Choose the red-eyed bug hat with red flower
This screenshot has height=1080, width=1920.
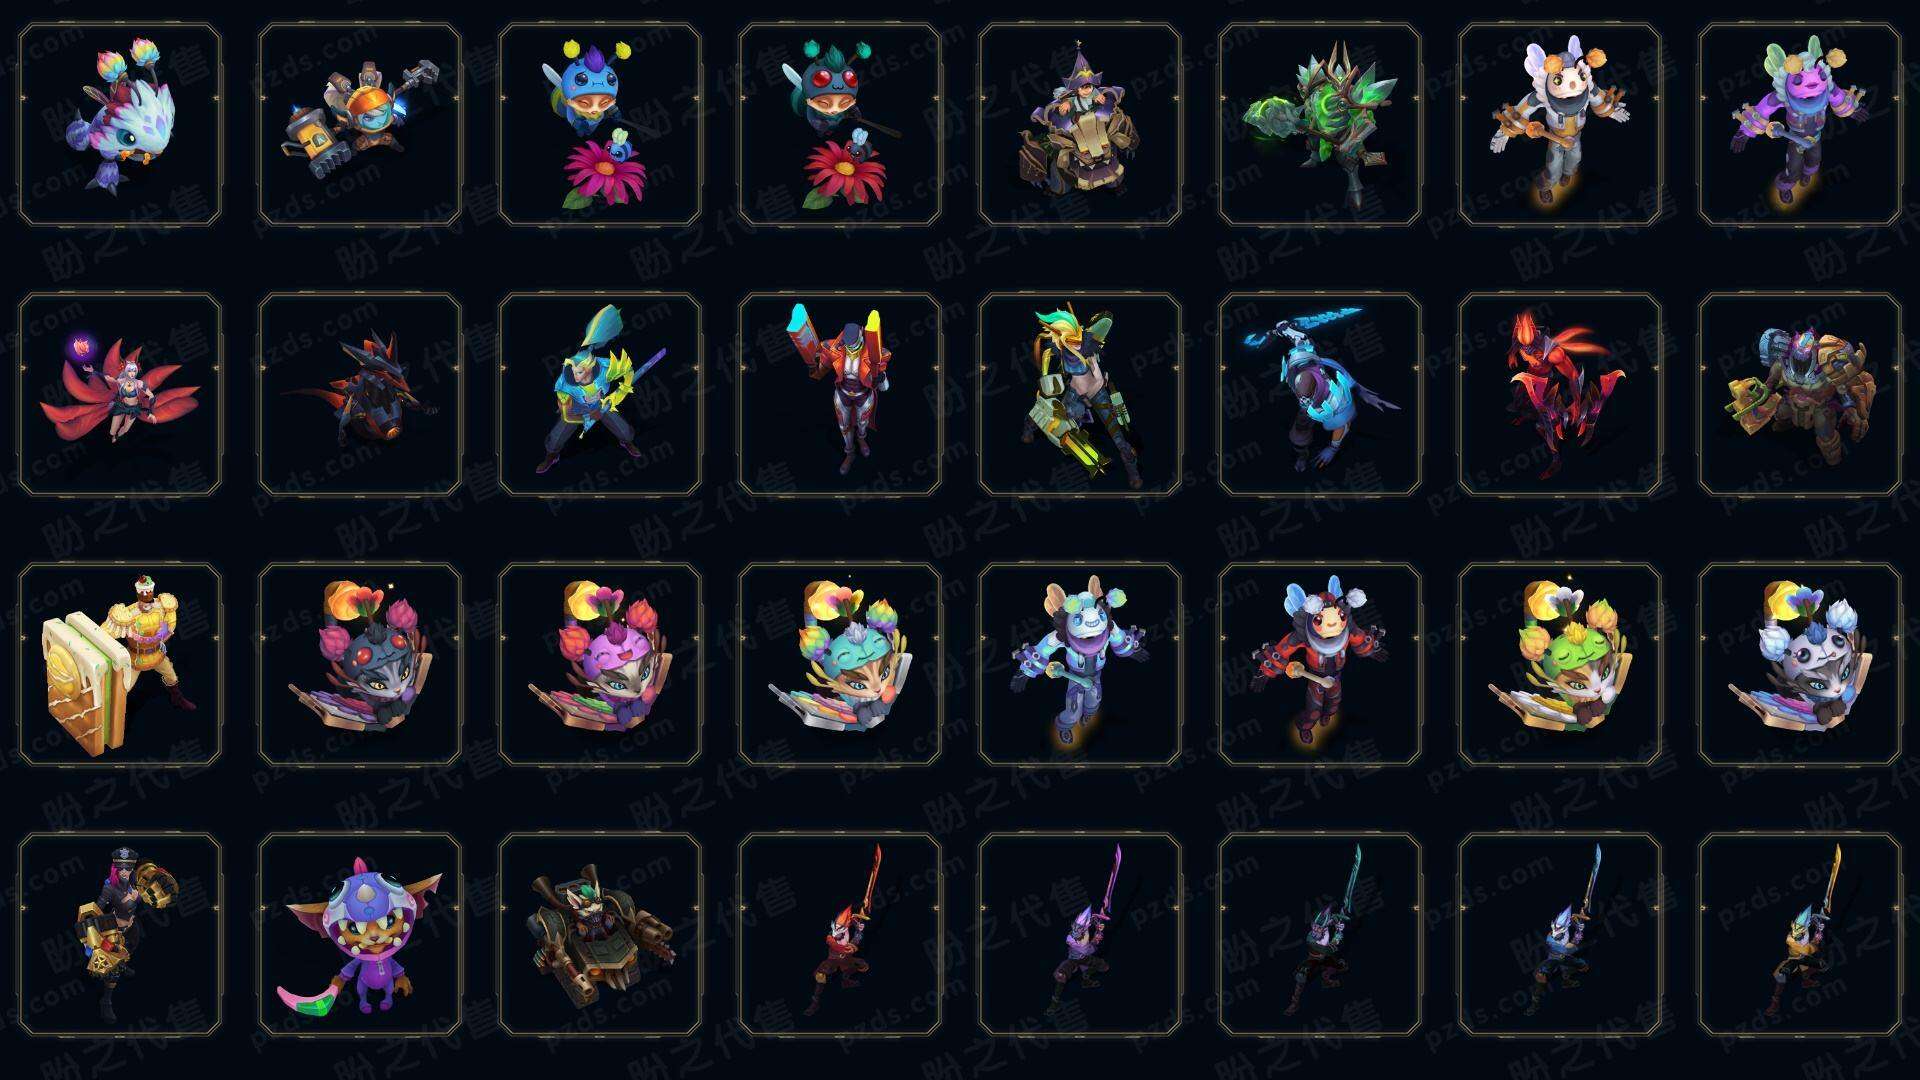[840, 125]
